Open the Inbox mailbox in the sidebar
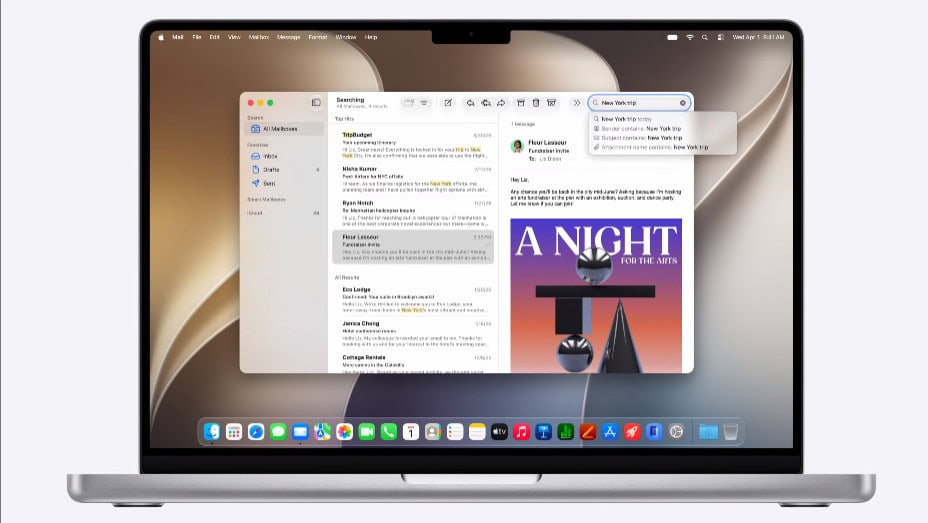The image size is (928, 523). (x=285, y=156)
